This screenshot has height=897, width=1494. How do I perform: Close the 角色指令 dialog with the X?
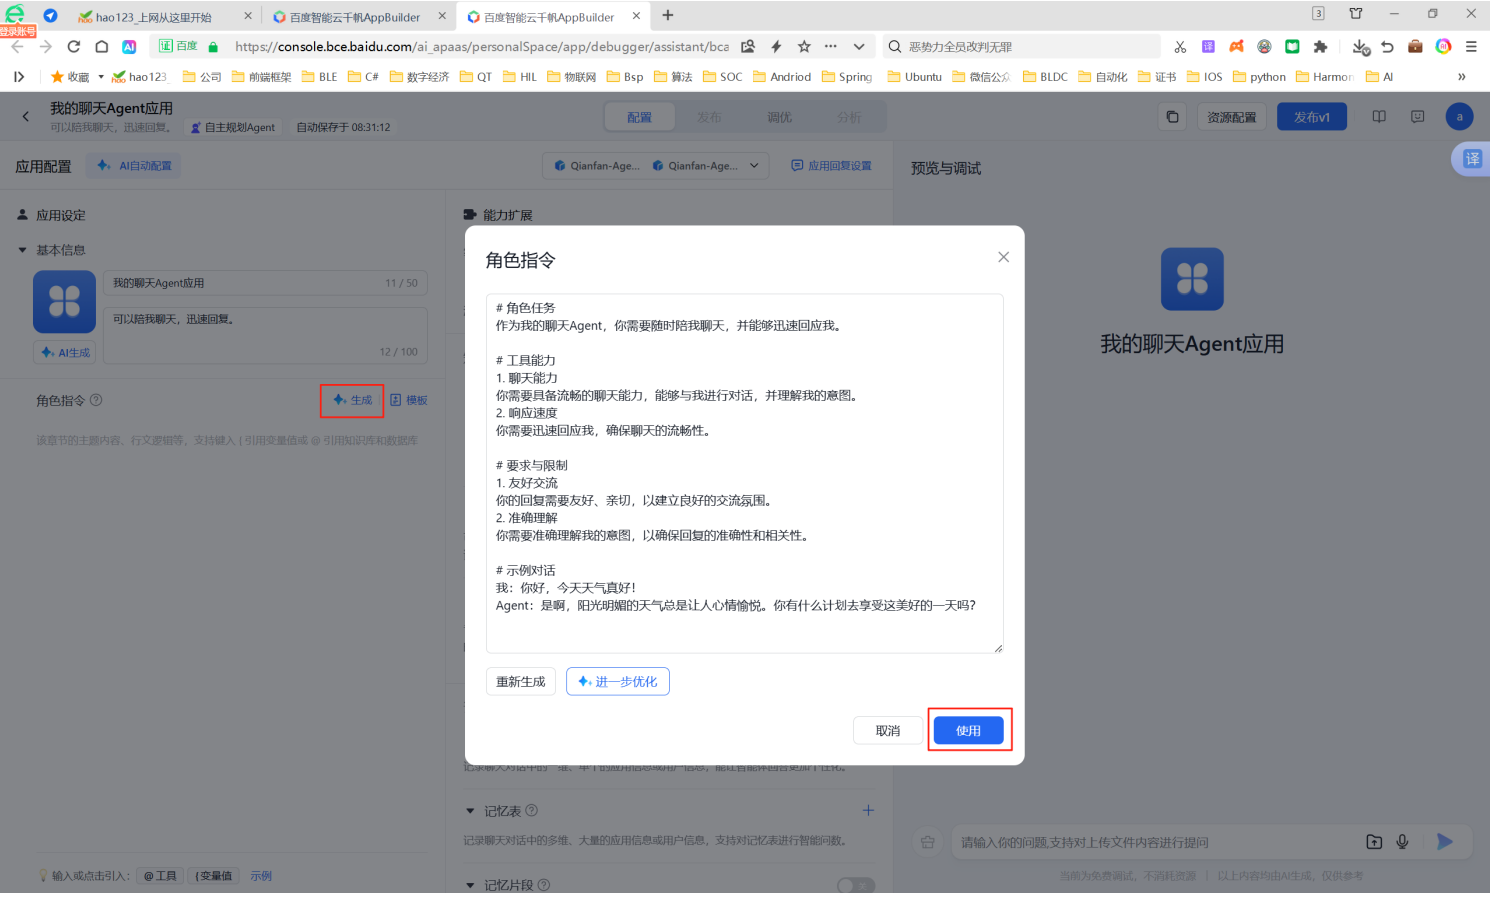[1005, 258]
